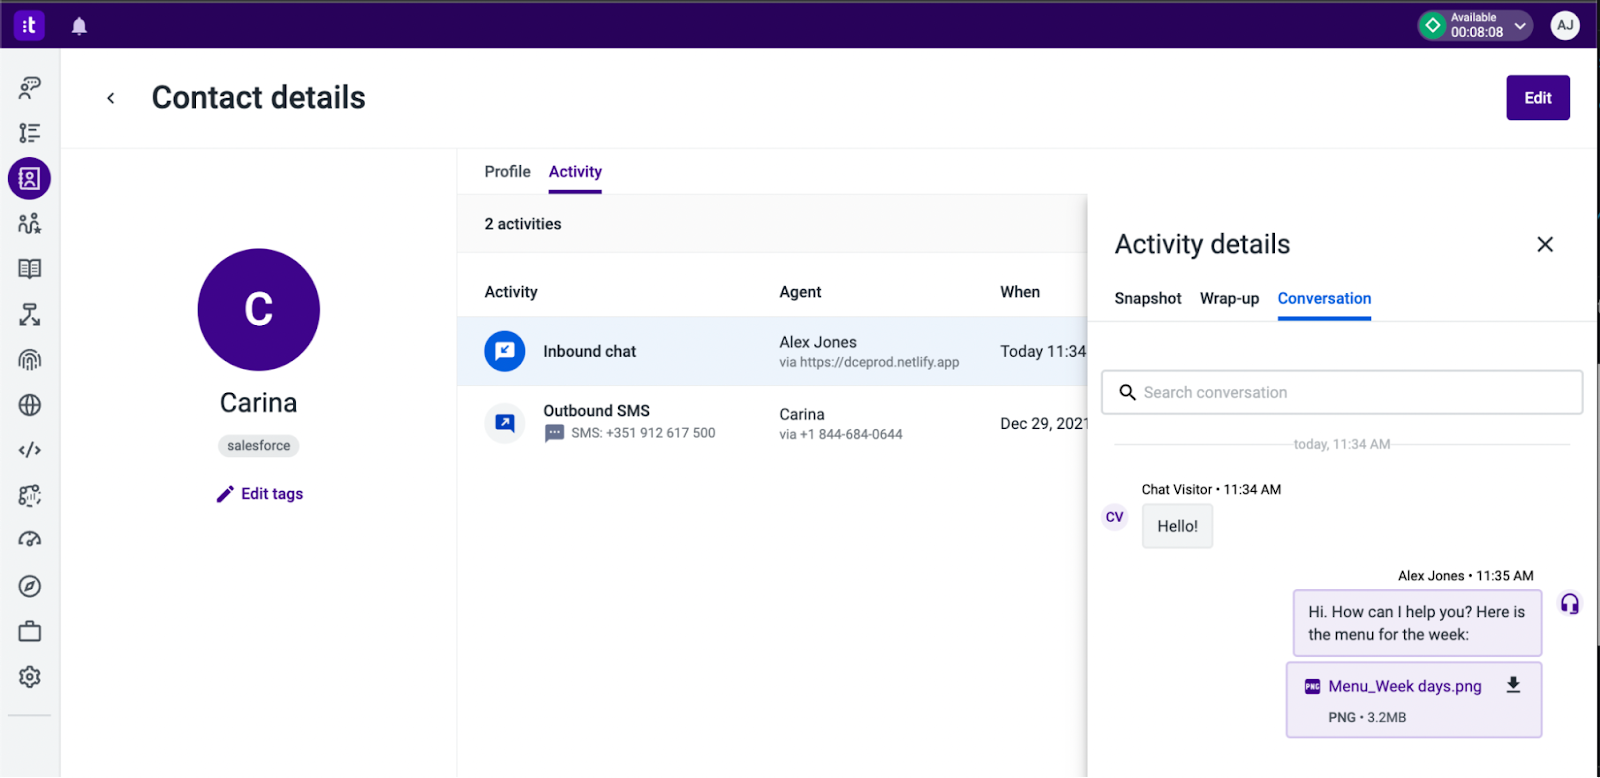This screenshot has width=1600, height=778.
Task: Click the 'Today 11:34' time cell
Action: click(1043, 351)
